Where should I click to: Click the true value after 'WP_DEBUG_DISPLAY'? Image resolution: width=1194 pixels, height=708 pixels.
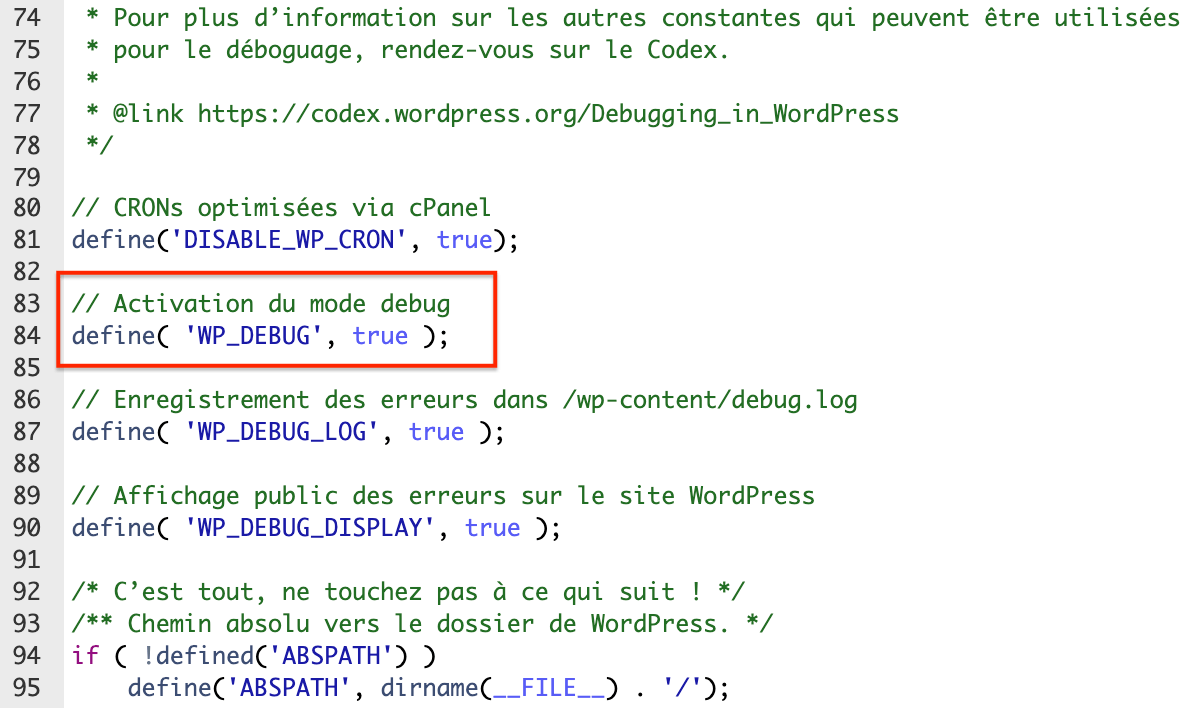click(492, 527)
